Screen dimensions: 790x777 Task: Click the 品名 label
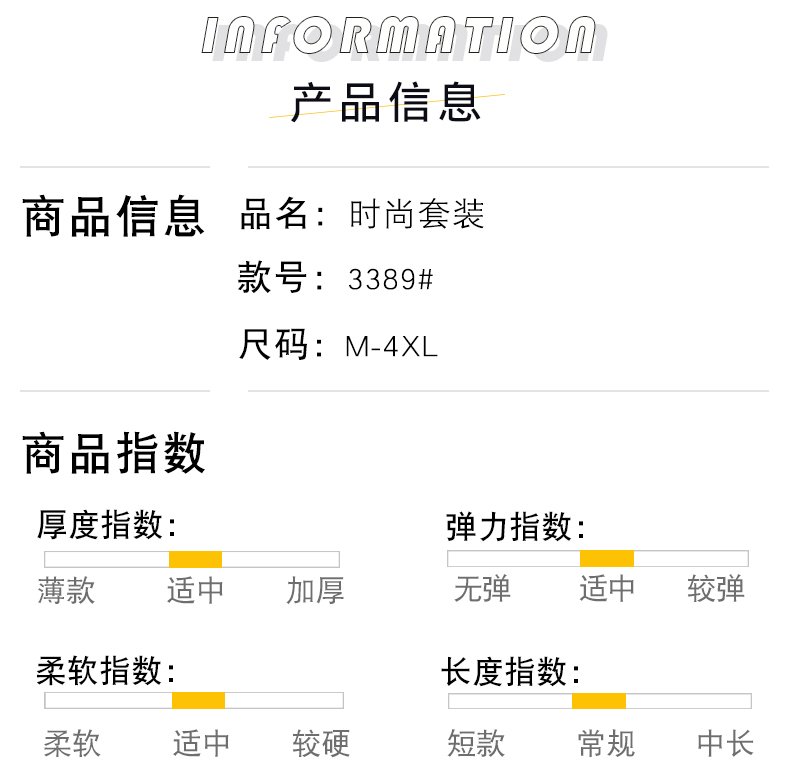pyautogui.click(x=274, y=214)
